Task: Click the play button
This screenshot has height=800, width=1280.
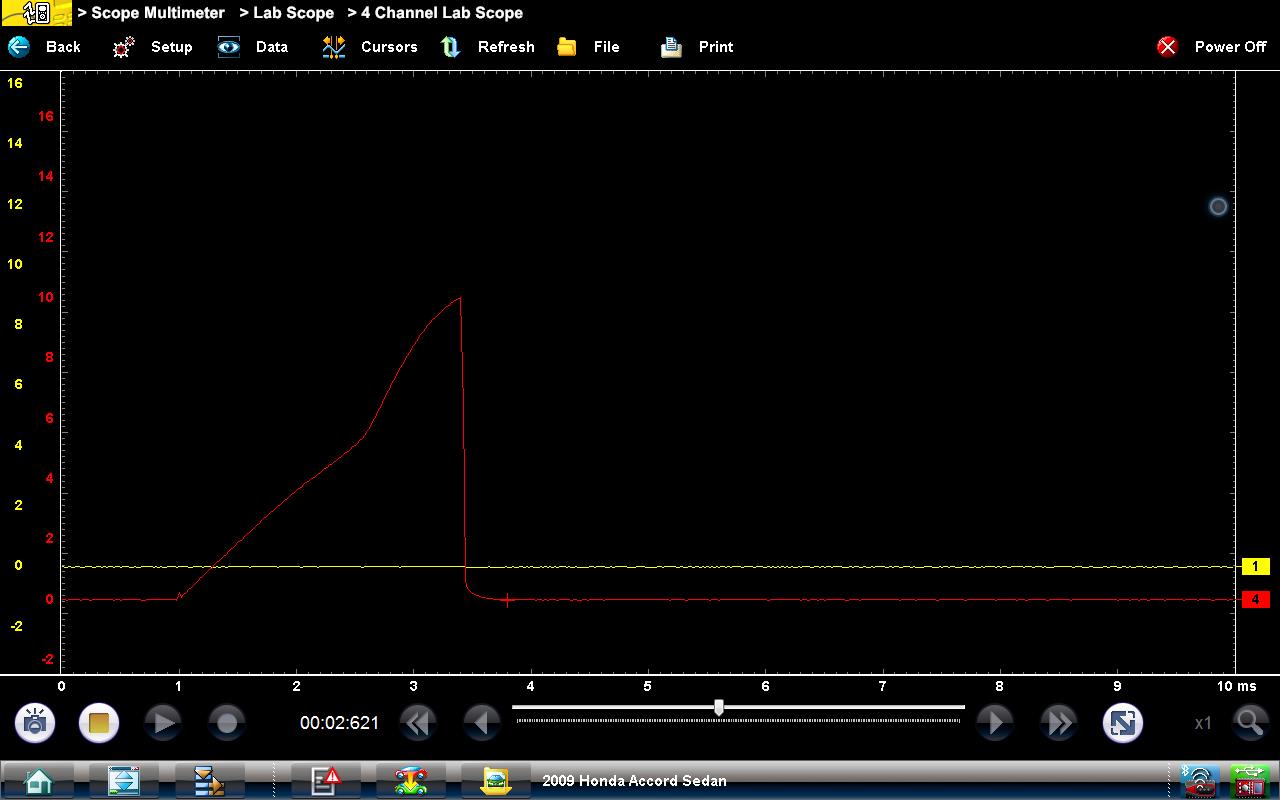Action: tap(163, 723)
